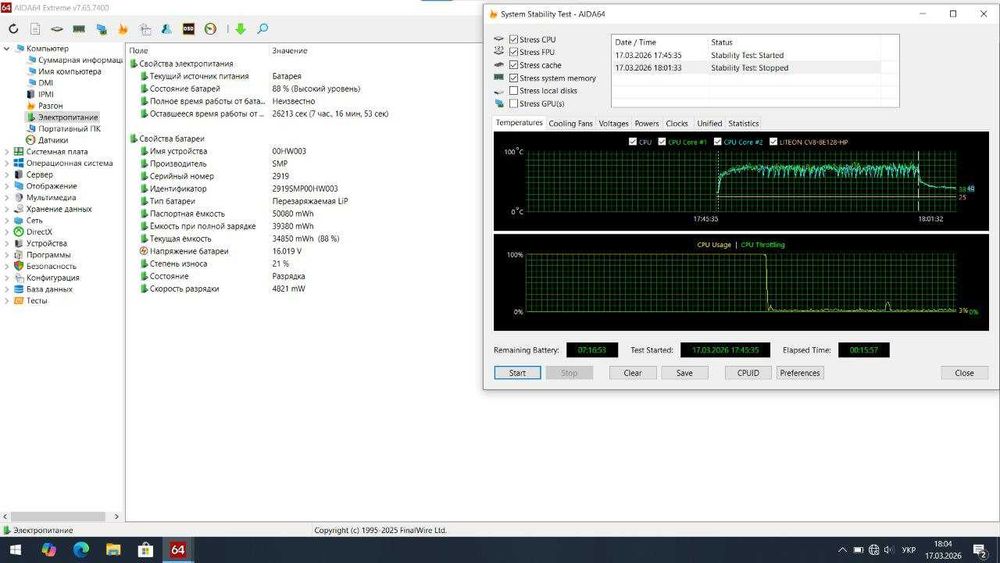Click the magnifier search toolbar icon
The width and height of the screenshot is (1000, 563).
click(262, 29)
